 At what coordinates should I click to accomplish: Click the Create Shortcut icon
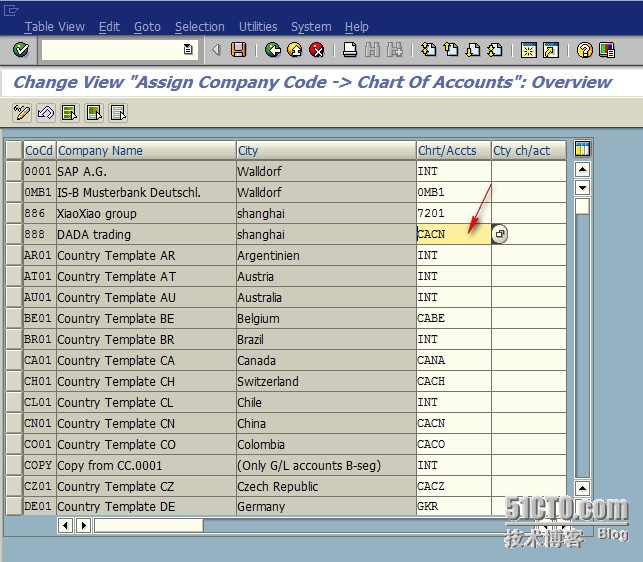coord(551,50)
